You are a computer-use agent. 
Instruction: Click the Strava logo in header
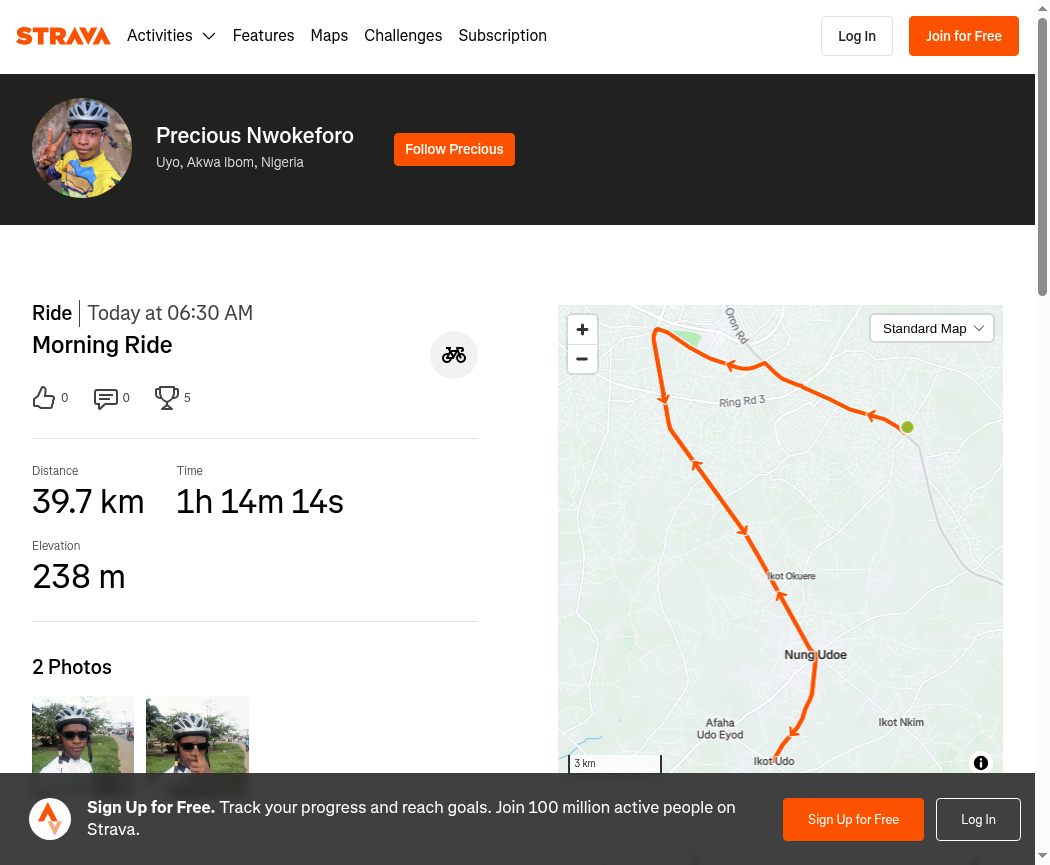(x=63, y=35)
